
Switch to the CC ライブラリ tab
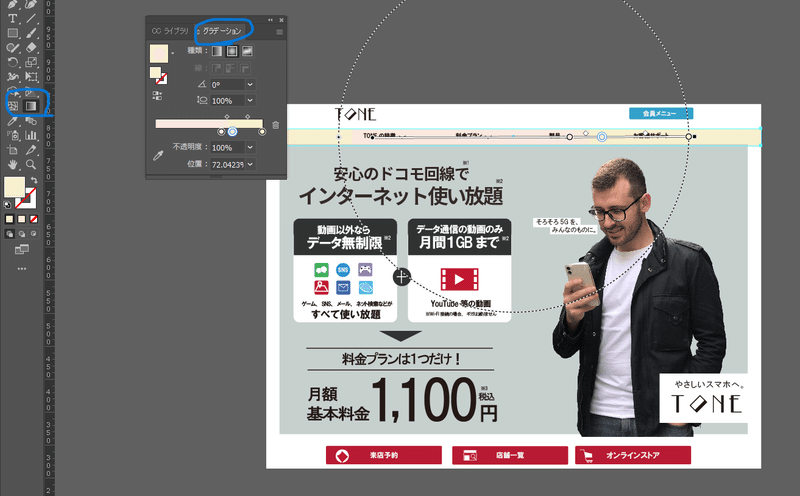[170, 31]
